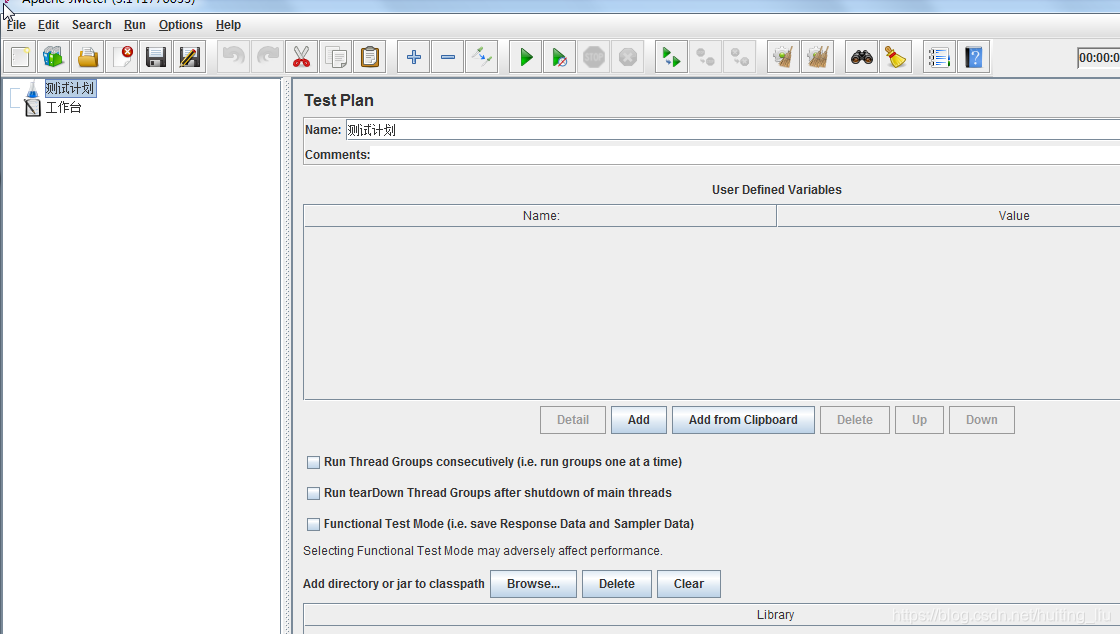Open the File menu

click(x=16, y=25)
